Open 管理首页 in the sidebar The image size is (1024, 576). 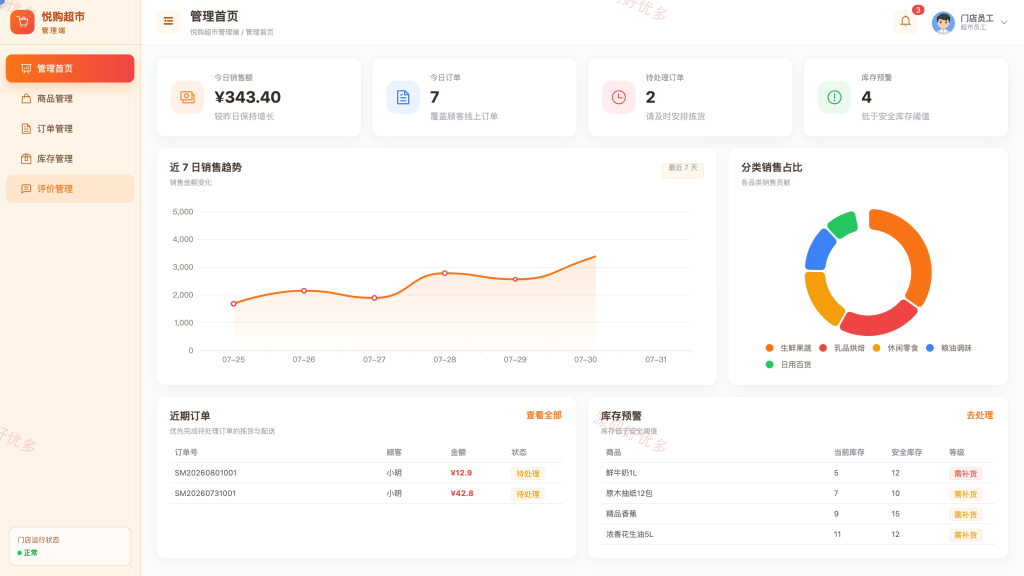tap(70, 69)
